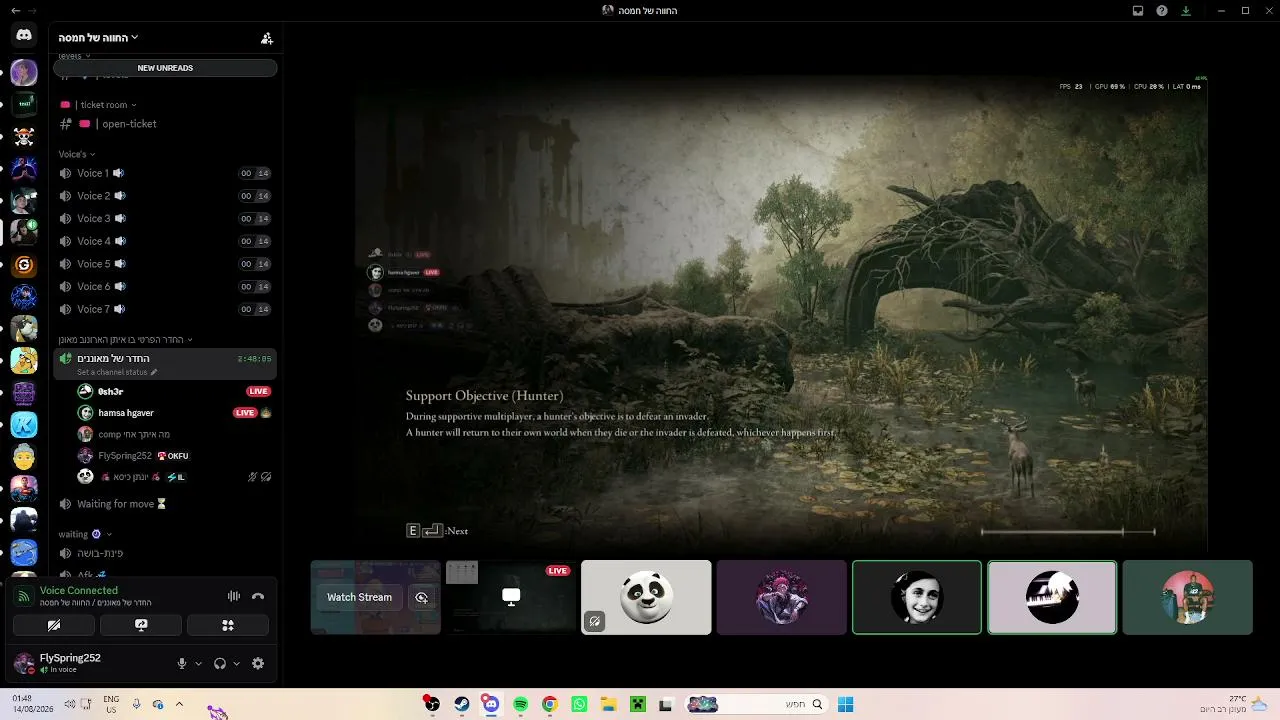Open Discord direct messages home icon

click(x=24, y=35)
